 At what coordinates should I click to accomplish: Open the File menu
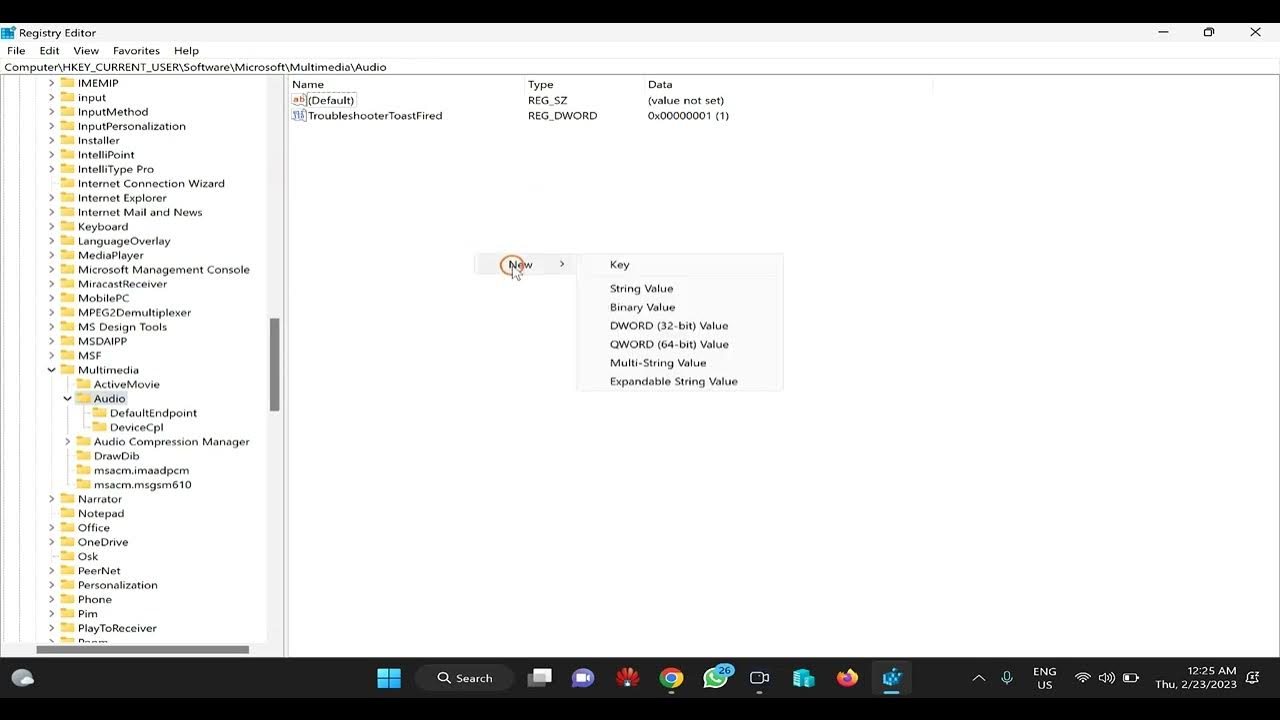click(16, 50)
